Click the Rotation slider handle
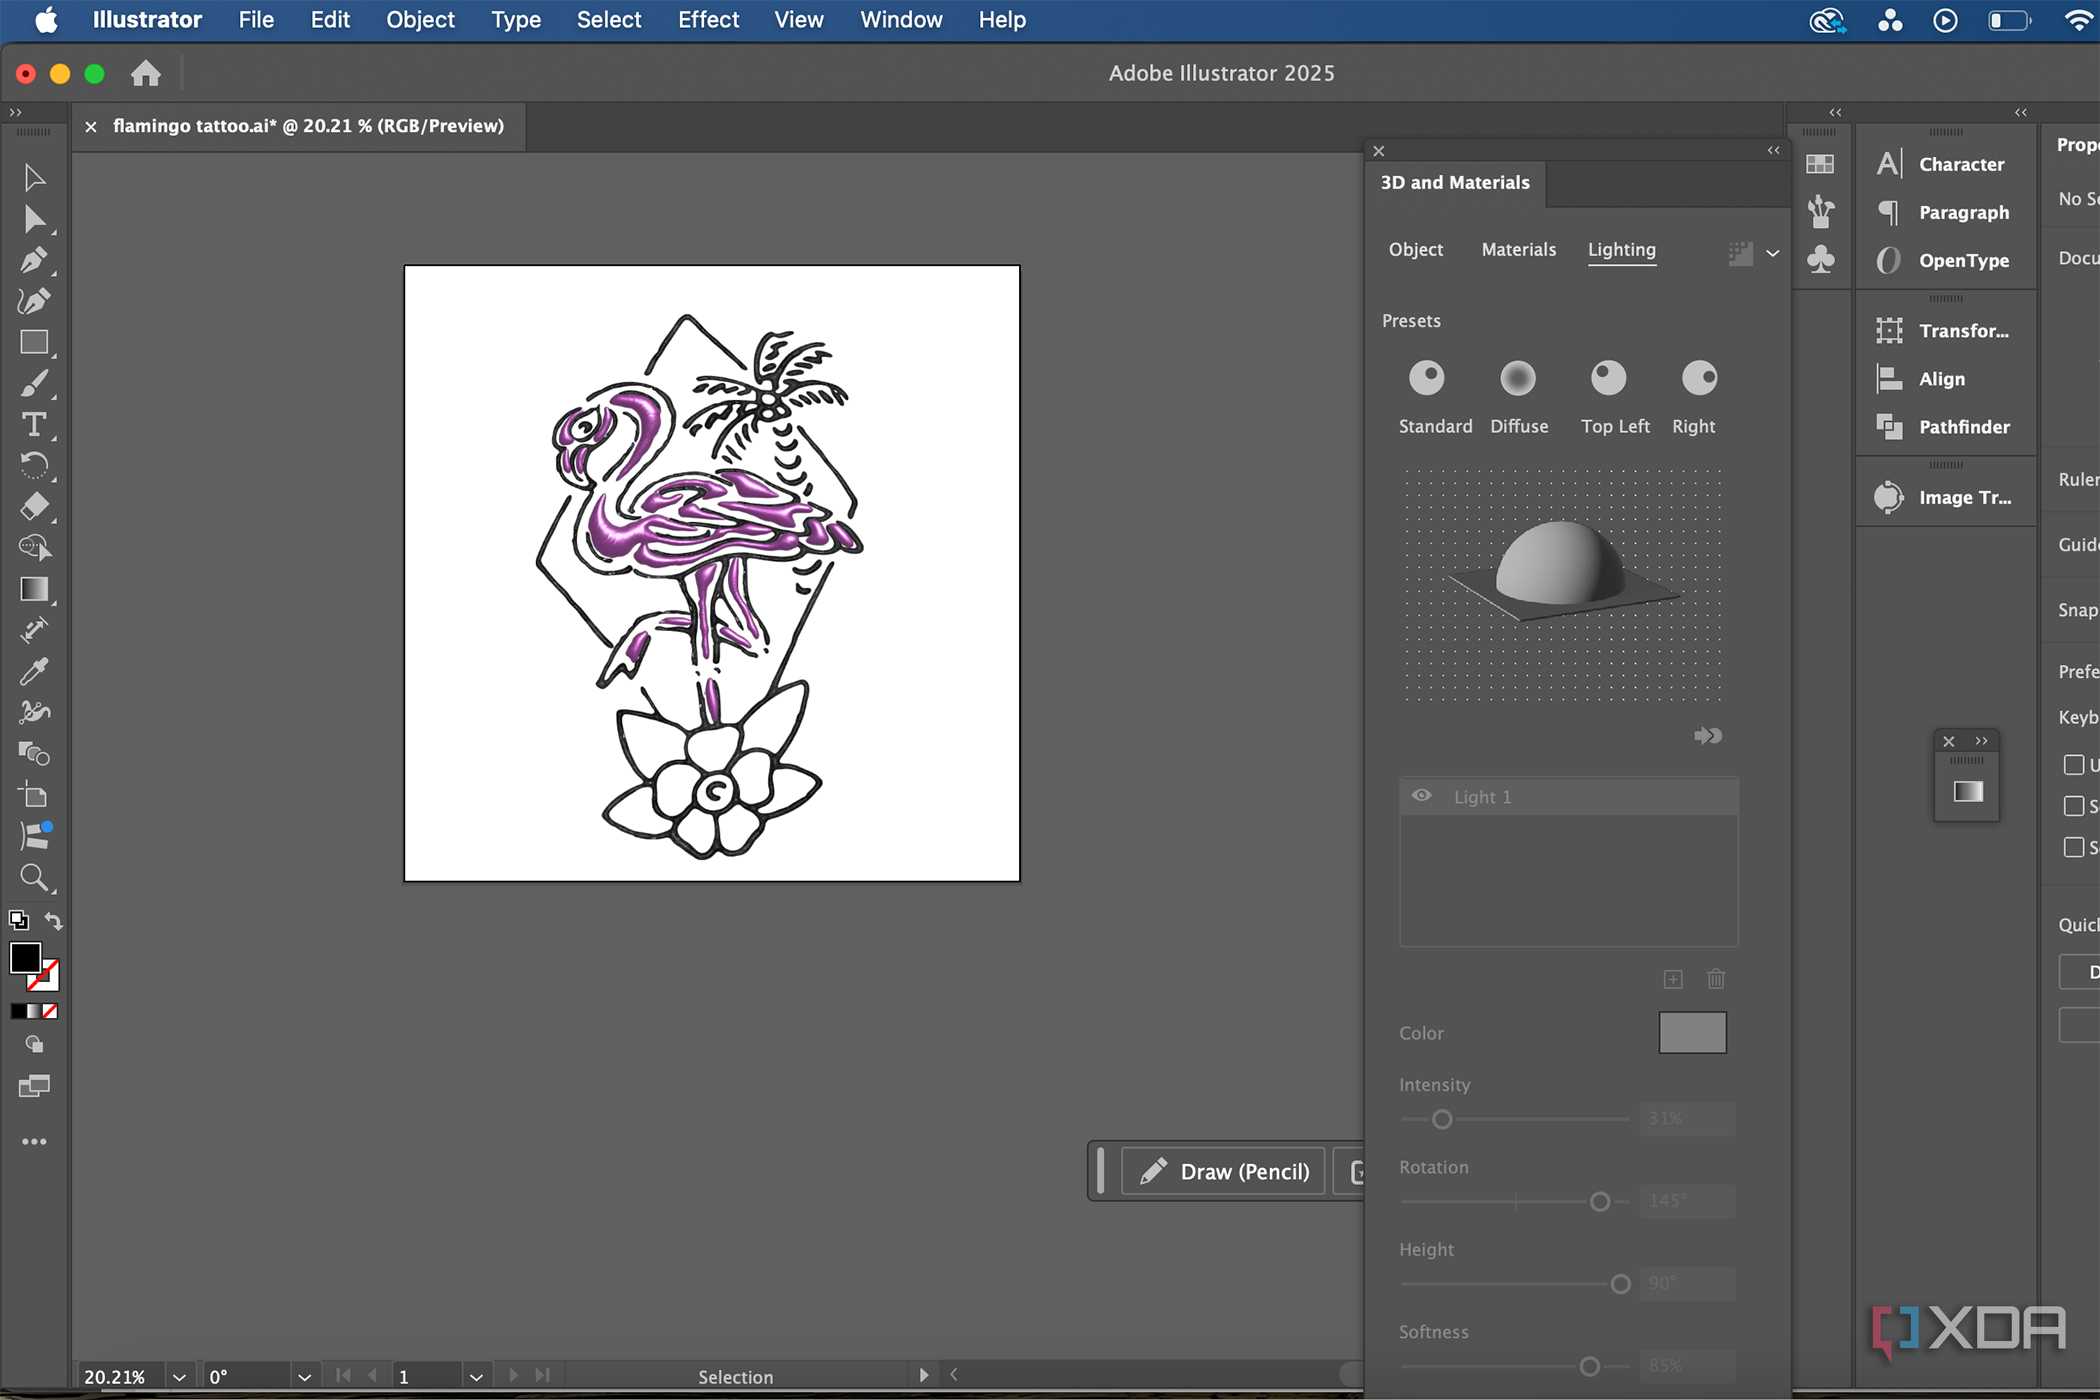Screen dimensions: 2100x1400 1600,1201
